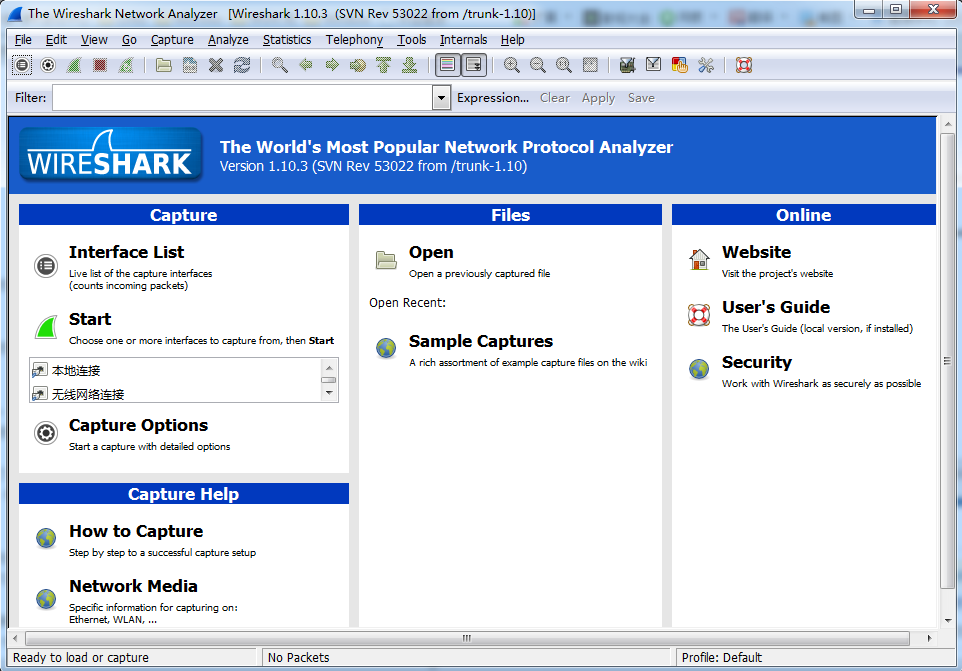Viewport: 962px width, 671px height.
Task: Open preferences with the tools icon
Action: pos(706,65)
